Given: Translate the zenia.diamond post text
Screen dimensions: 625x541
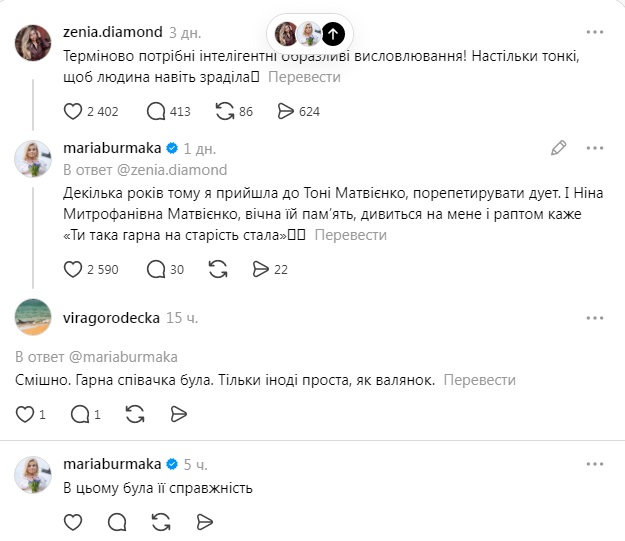Looking at the screenshot, I should [304, 77].
